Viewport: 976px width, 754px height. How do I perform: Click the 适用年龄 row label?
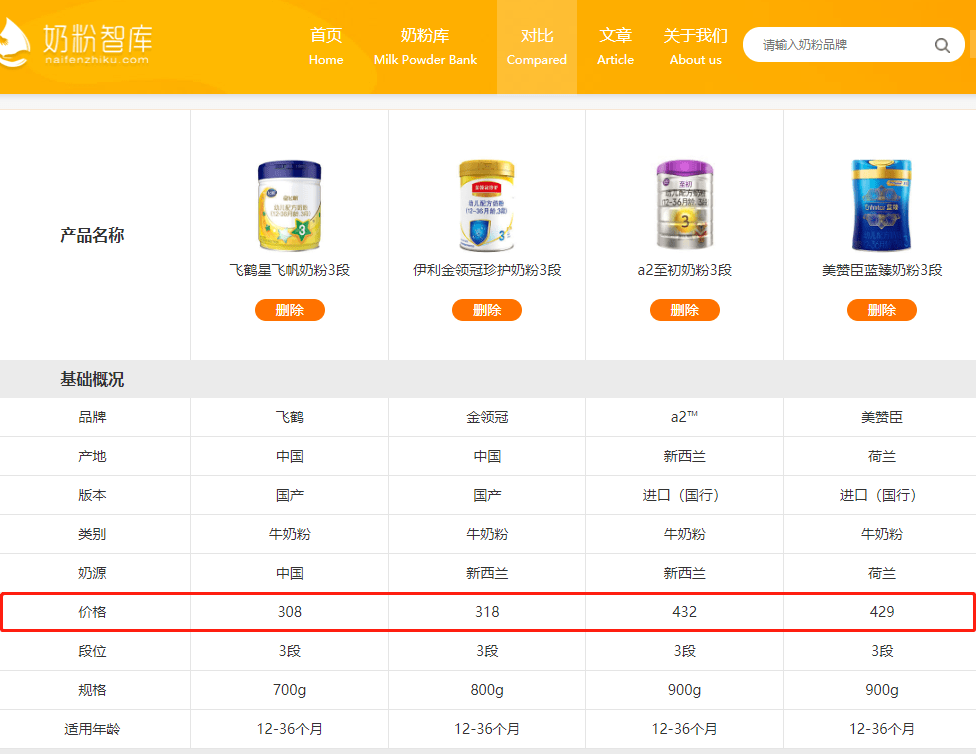(x=92, y=729)
